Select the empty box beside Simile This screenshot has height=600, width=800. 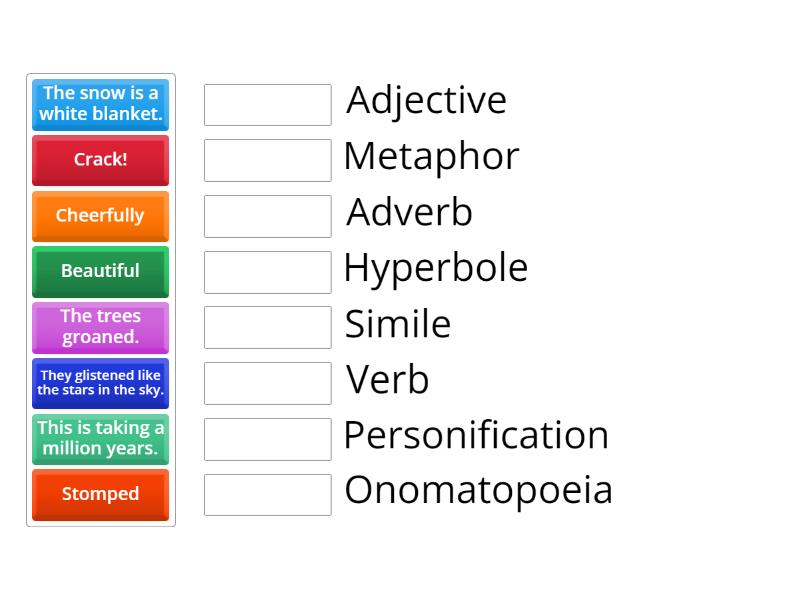[267, 327]
